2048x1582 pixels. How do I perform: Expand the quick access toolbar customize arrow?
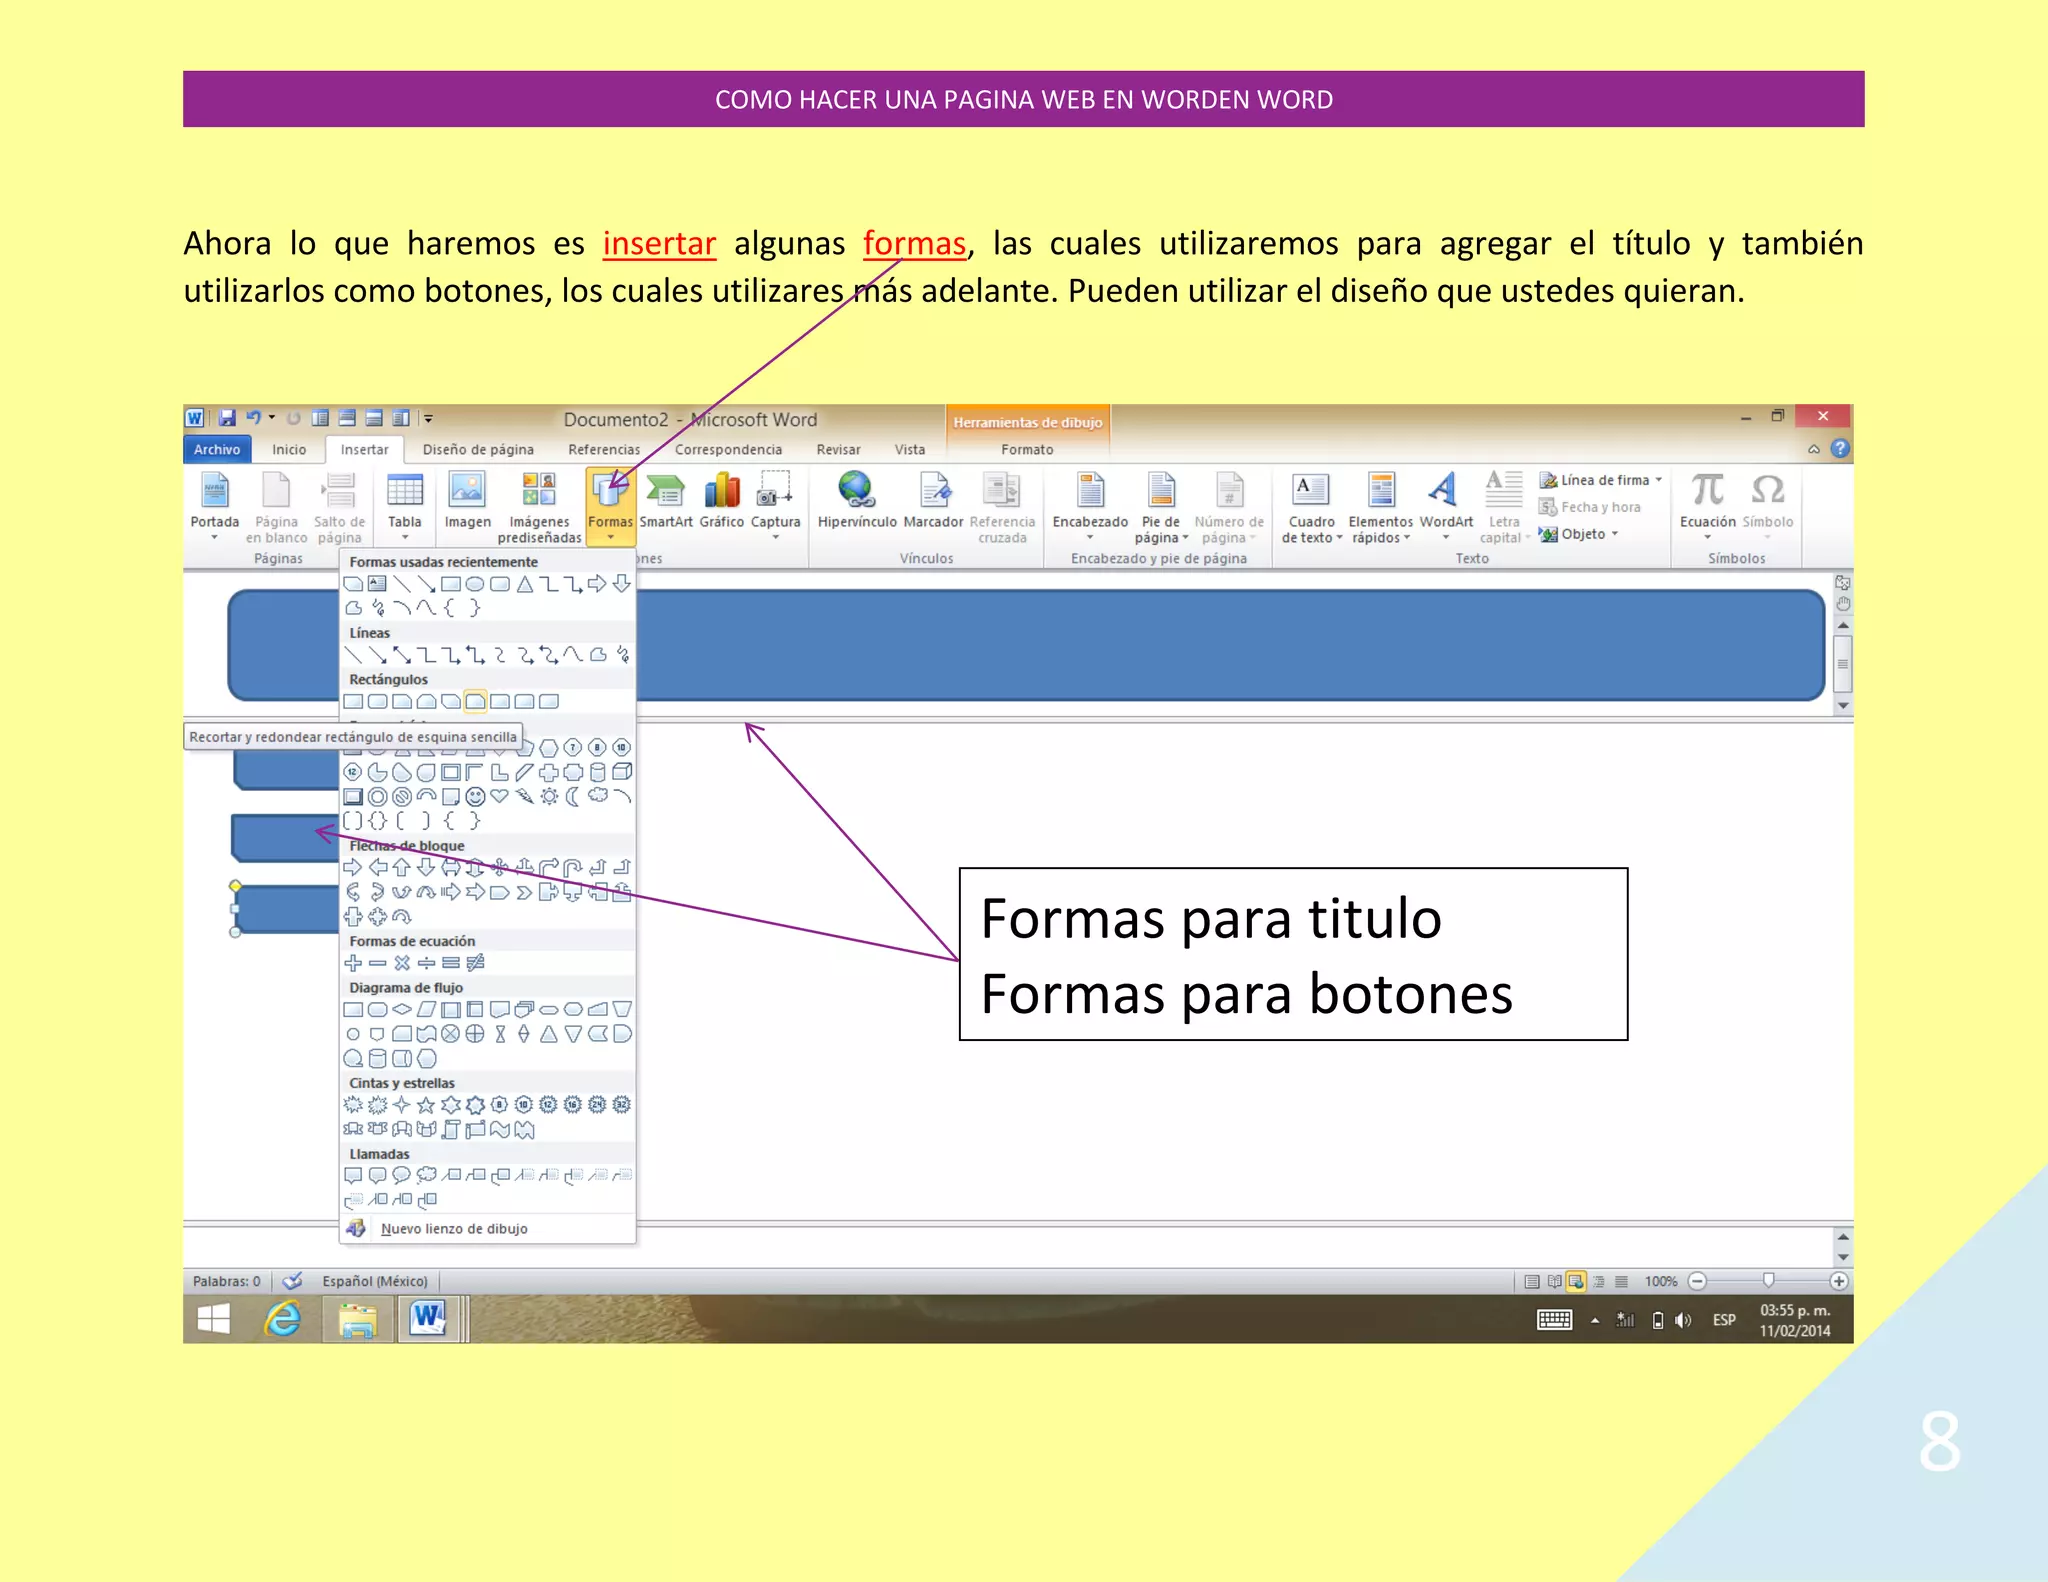[428, 418]
